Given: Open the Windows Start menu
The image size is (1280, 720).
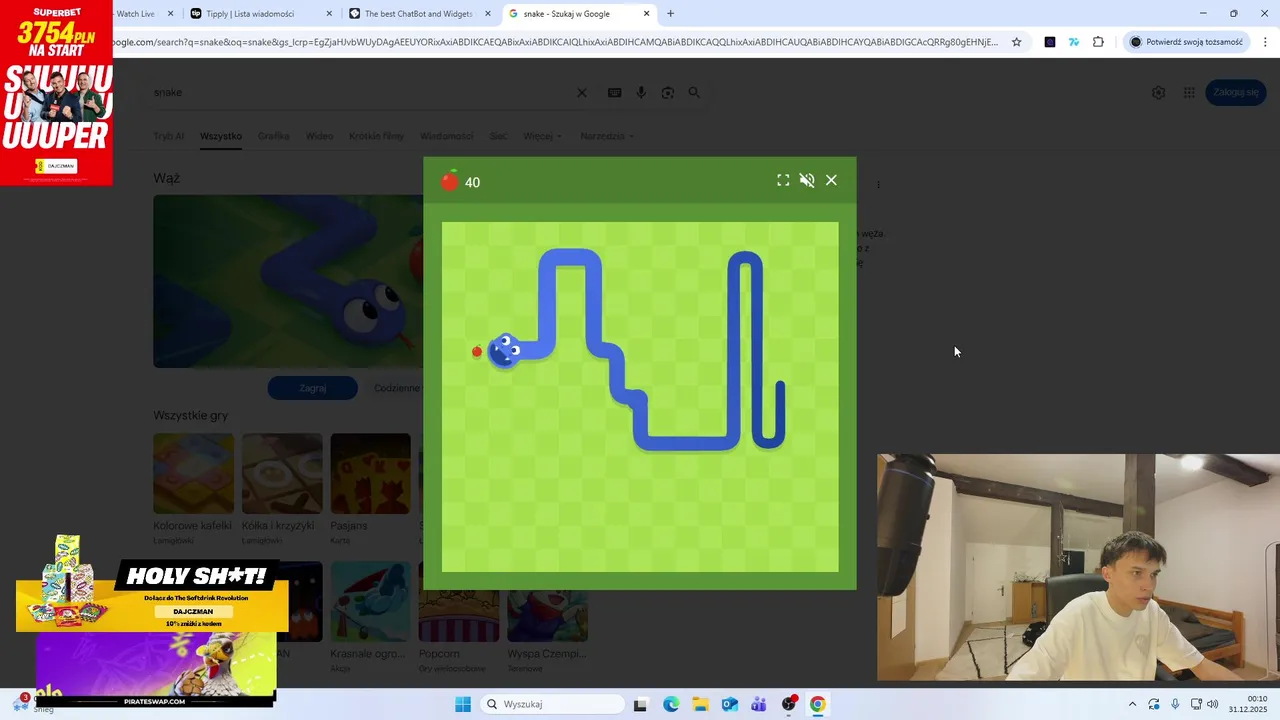Looking at the screenshot, I should [463, 704].
